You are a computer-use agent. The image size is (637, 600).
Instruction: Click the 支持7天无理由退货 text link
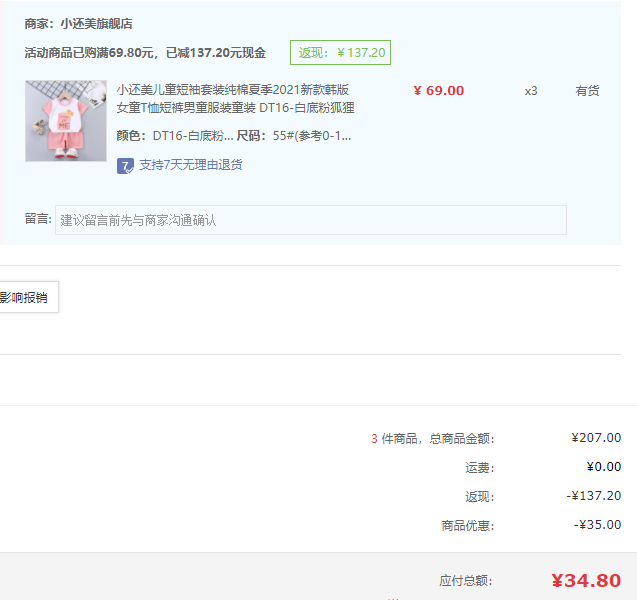[190, 165]
